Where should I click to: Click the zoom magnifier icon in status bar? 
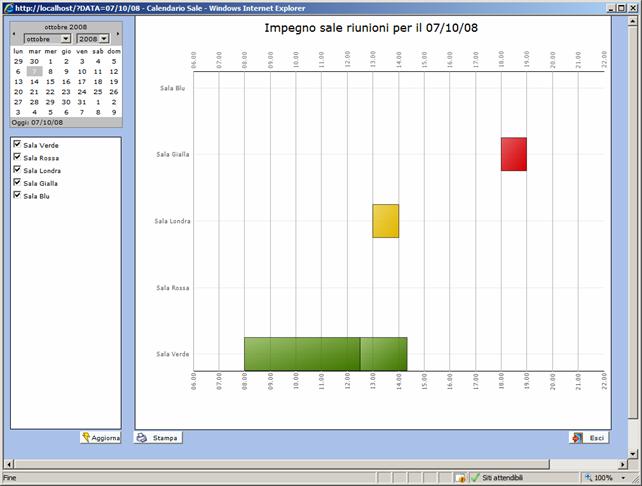(x=585, y=478)
